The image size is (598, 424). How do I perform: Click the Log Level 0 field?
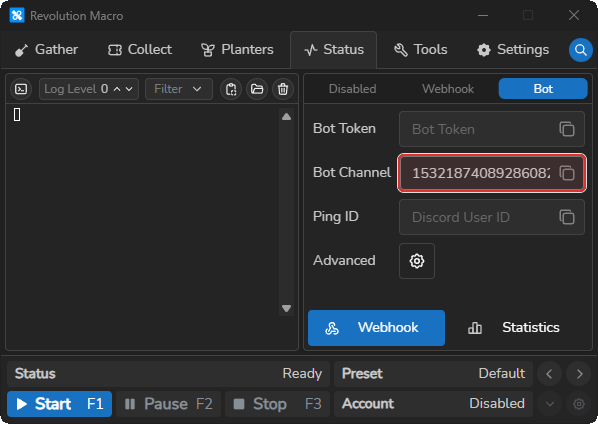click(89, 89)
